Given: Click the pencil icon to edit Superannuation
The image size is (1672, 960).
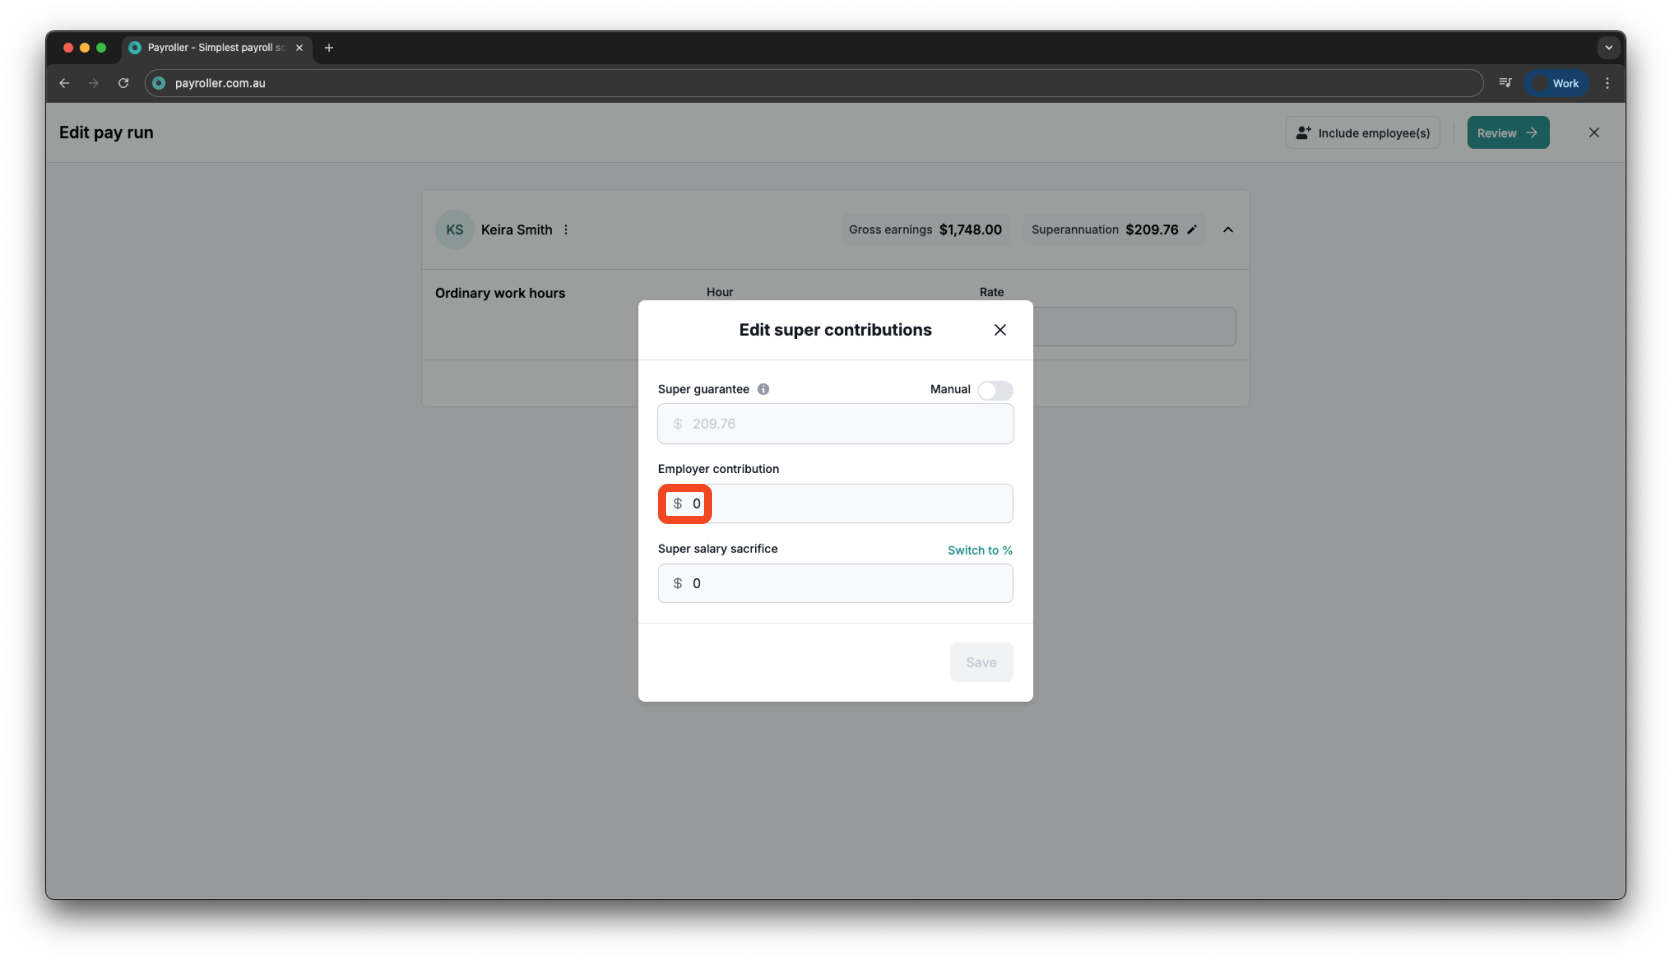Looking at the screenshot, I should [1191, 229].
